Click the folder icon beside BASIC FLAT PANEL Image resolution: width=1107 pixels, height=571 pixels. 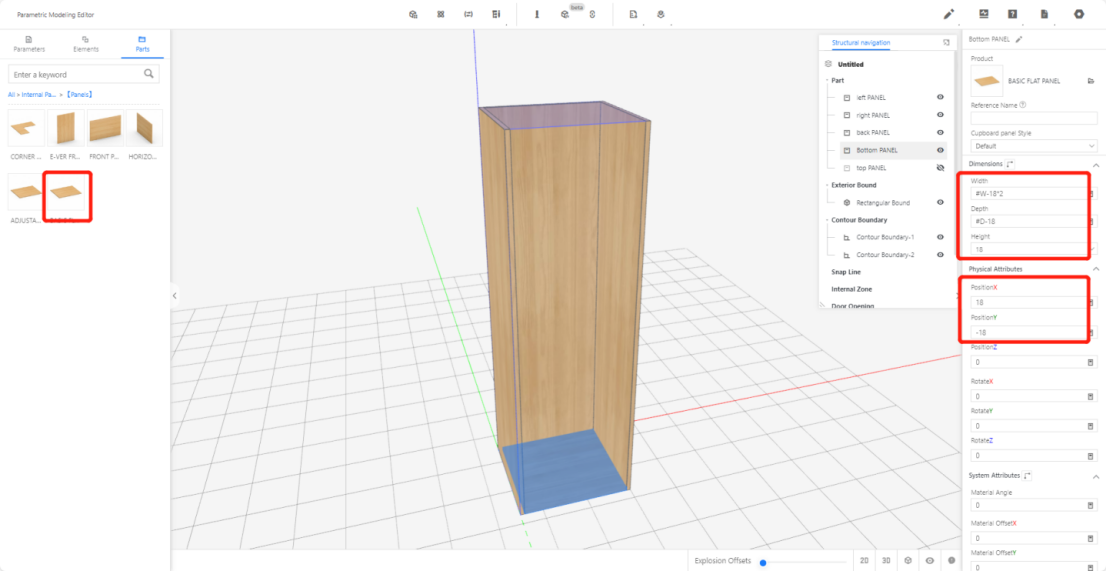point(1091,80)
